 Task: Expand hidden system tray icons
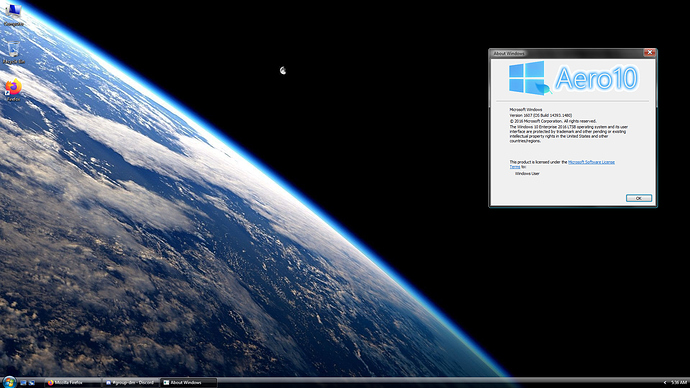tap(664, 383)
